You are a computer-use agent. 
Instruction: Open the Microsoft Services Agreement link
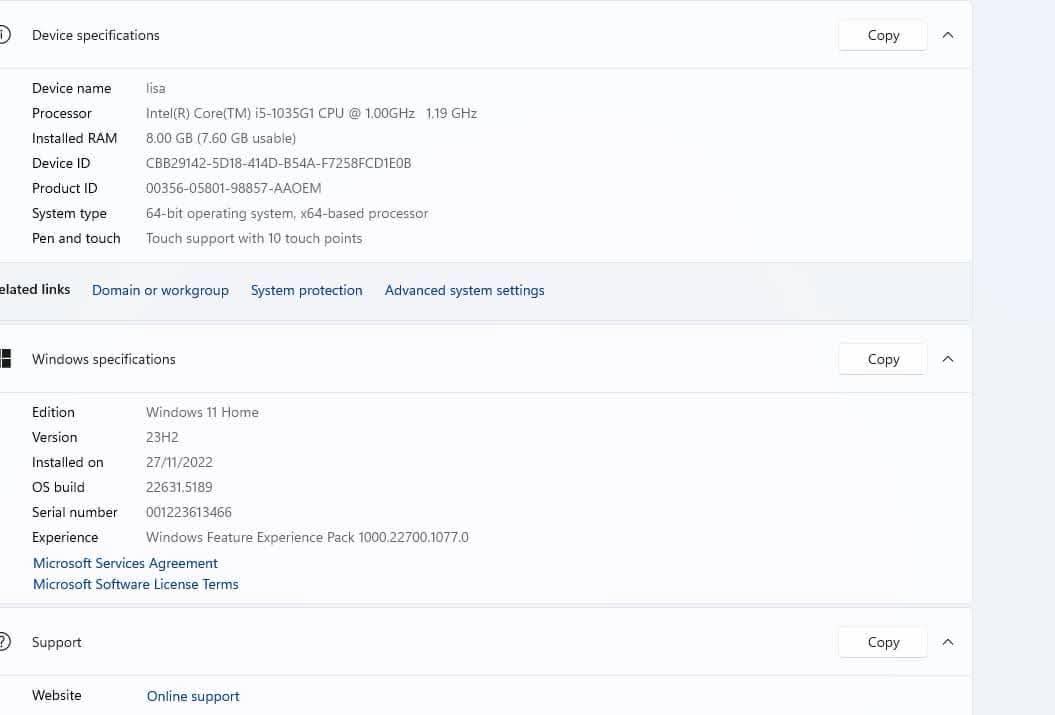tap(125, 563)
